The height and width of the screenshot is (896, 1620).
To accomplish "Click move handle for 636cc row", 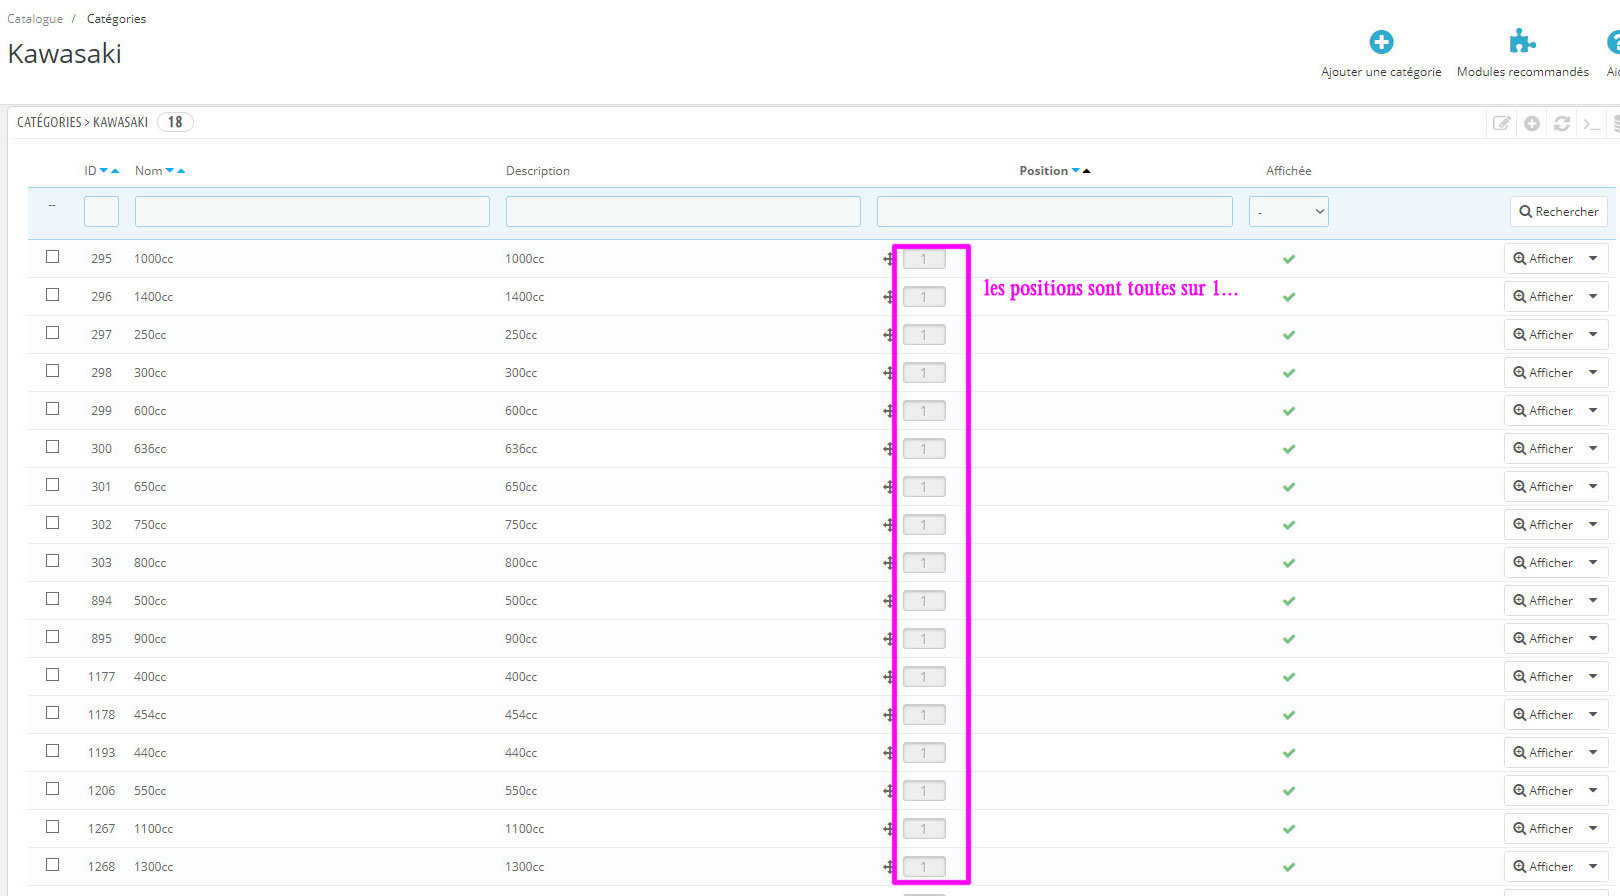I will 888,449.
